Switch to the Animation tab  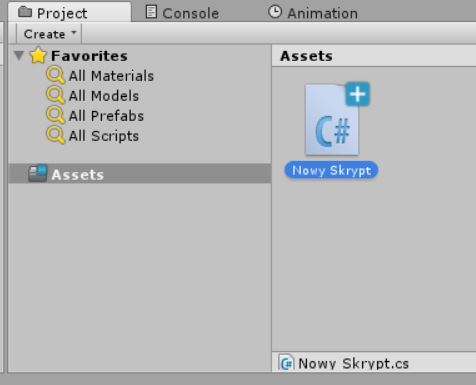pyautogui.click(x=313, y=13)
